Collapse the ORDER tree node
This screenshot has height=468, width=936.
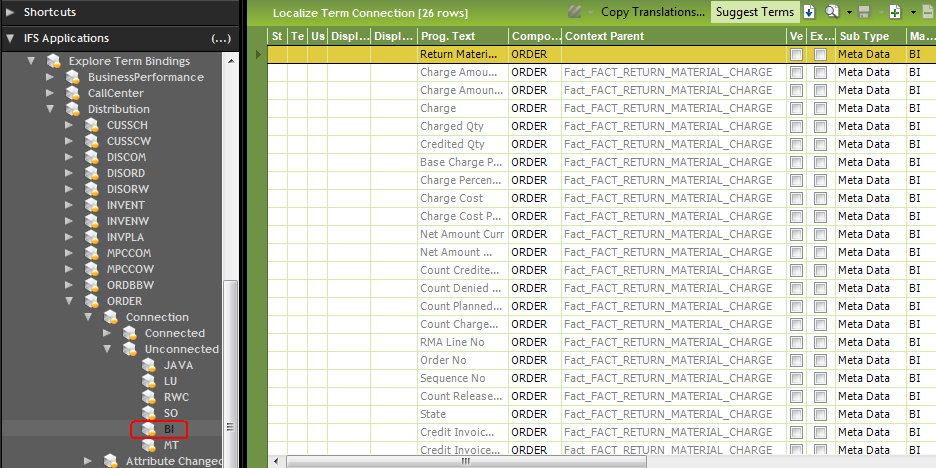(x=69, y=301)
